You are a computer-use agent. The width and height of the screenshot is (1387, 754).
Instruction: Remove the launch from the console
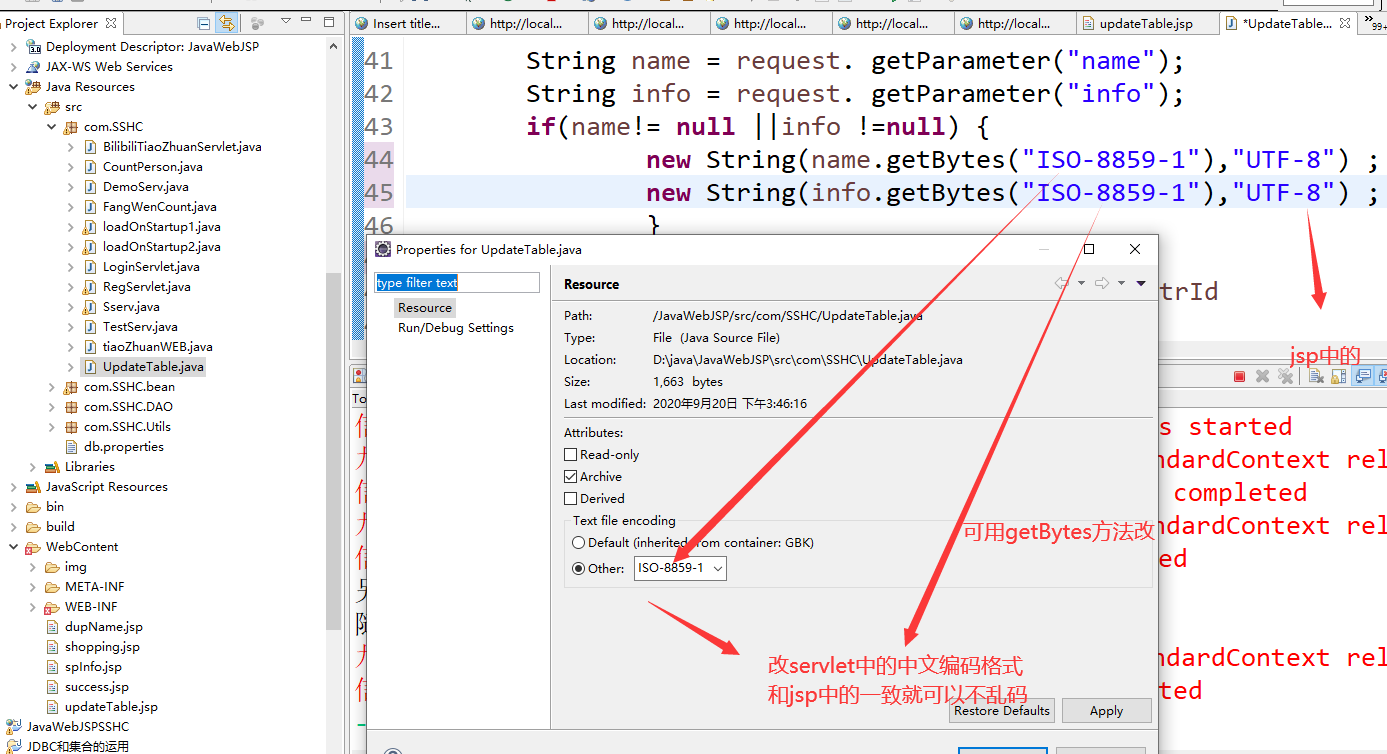pos(1262,377)
